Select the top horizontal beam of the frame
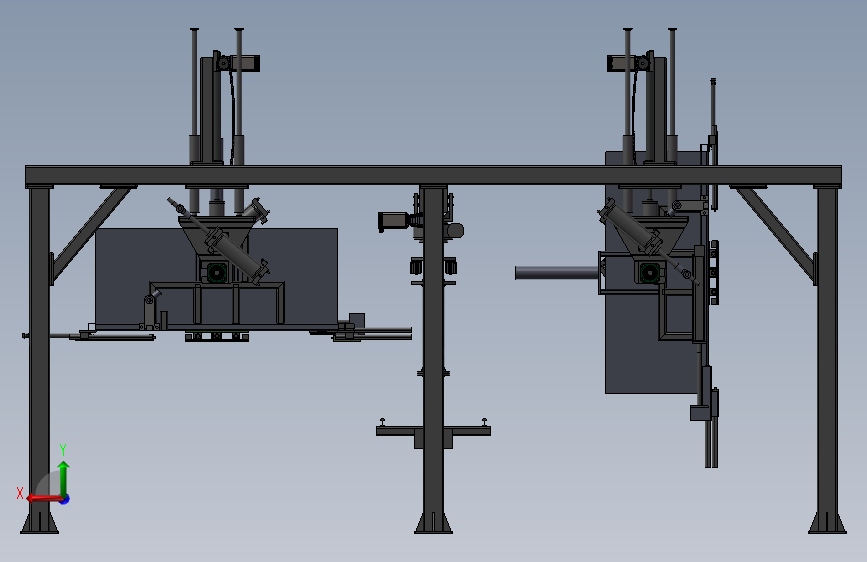 coord(434,175)
